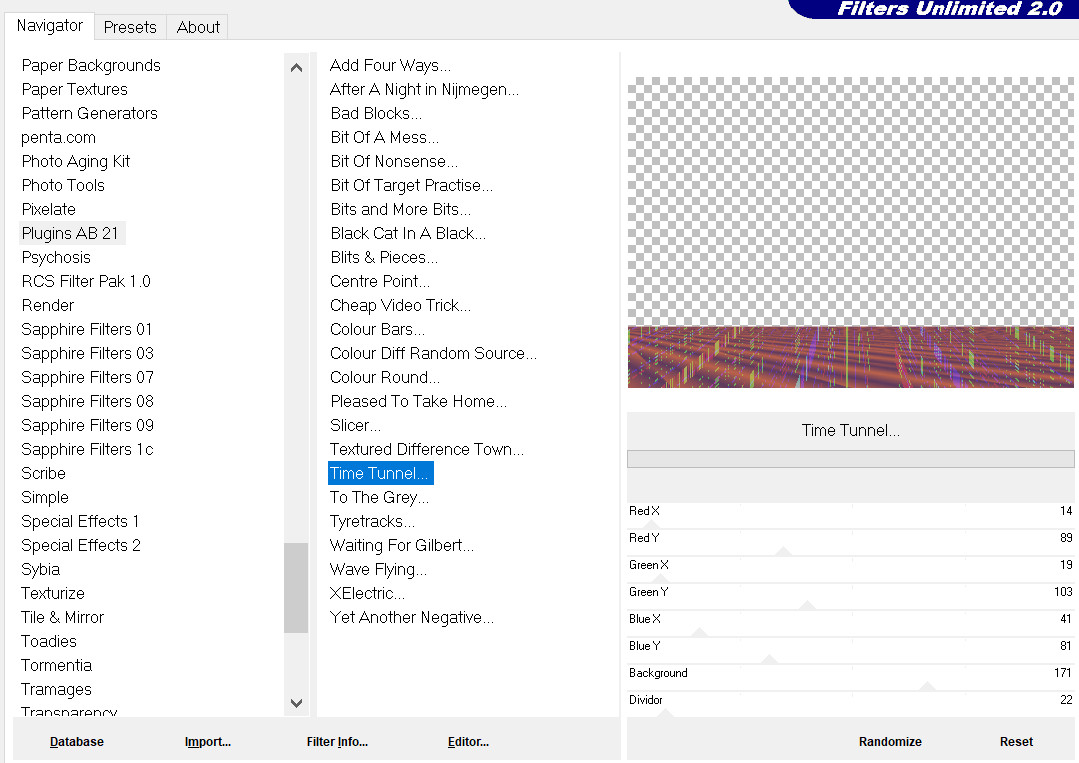Switch to the Presets tab
The width and height of the screenshot is (1079, 763).
tap(130, 27)
